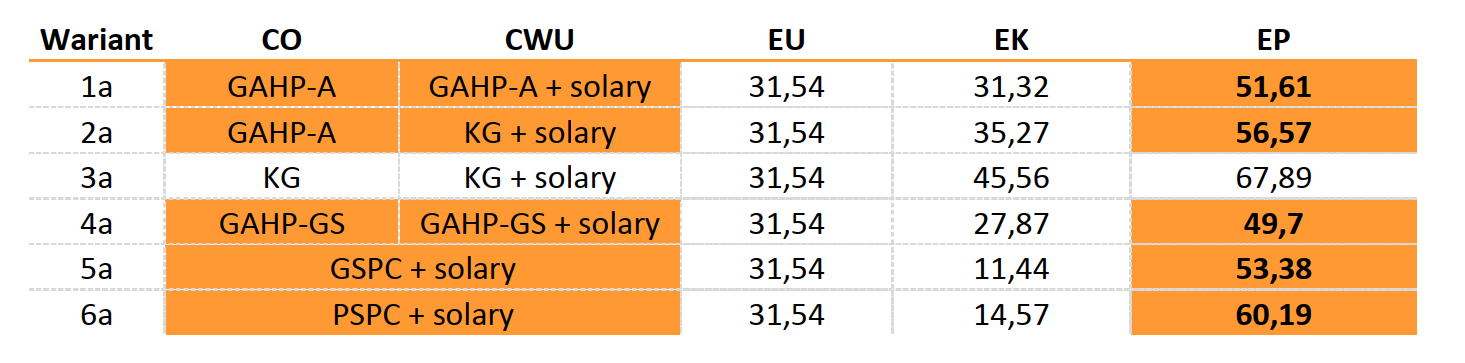Click the EP value 67,89
Screen dimensions: 1465x363
pyautogui.click(x=1274, y=178)
